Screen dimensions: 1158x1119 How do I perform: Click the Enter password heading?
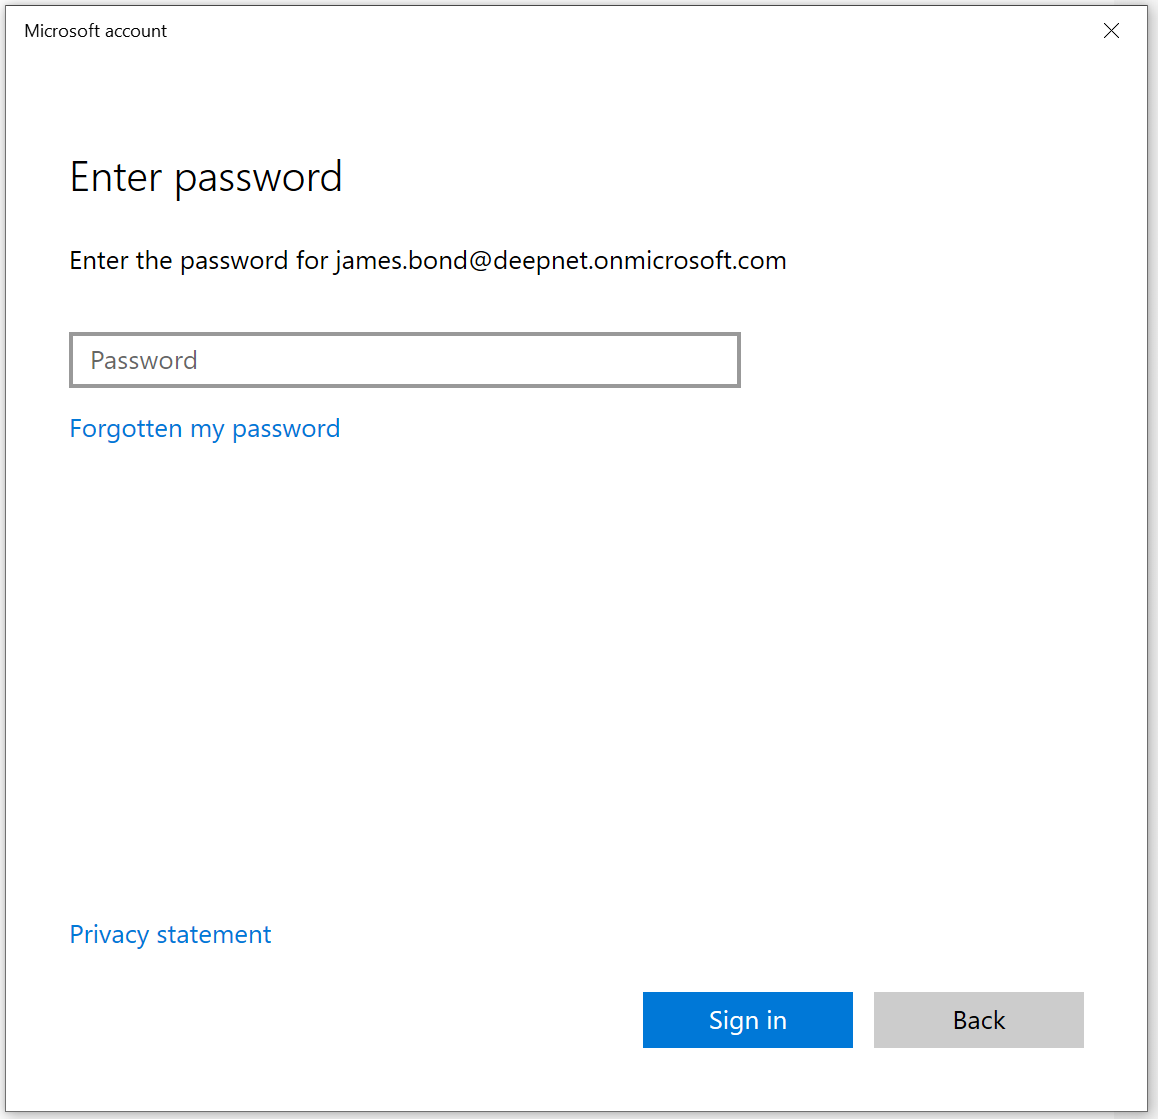point(206,178)
